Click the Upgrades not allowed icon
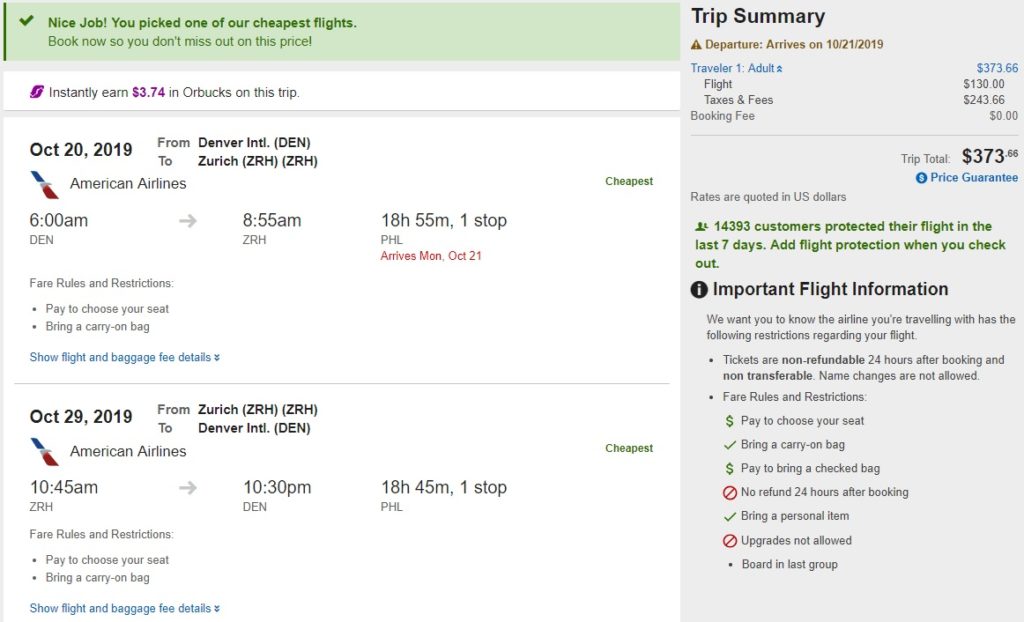1024x622 pixels. click(x=730, y=541)
